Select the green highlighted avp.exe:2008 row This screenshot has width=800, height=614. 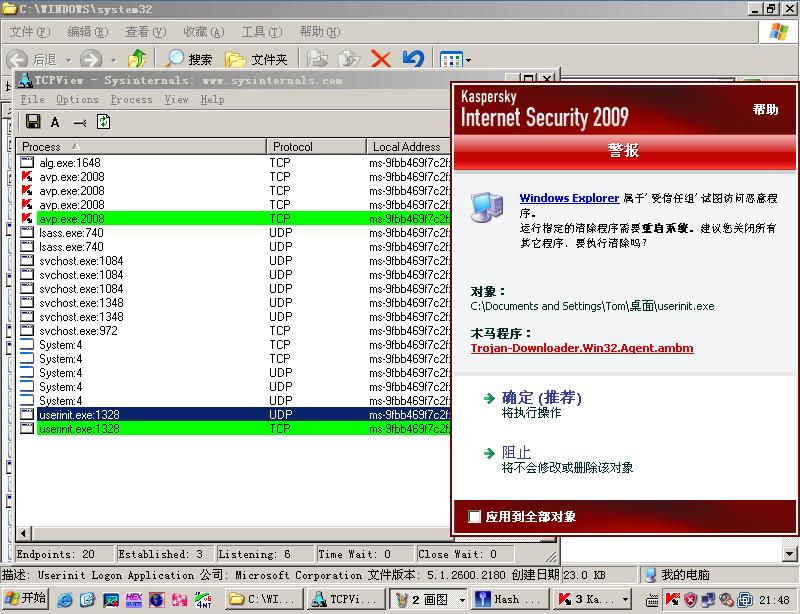click(233, 218)
